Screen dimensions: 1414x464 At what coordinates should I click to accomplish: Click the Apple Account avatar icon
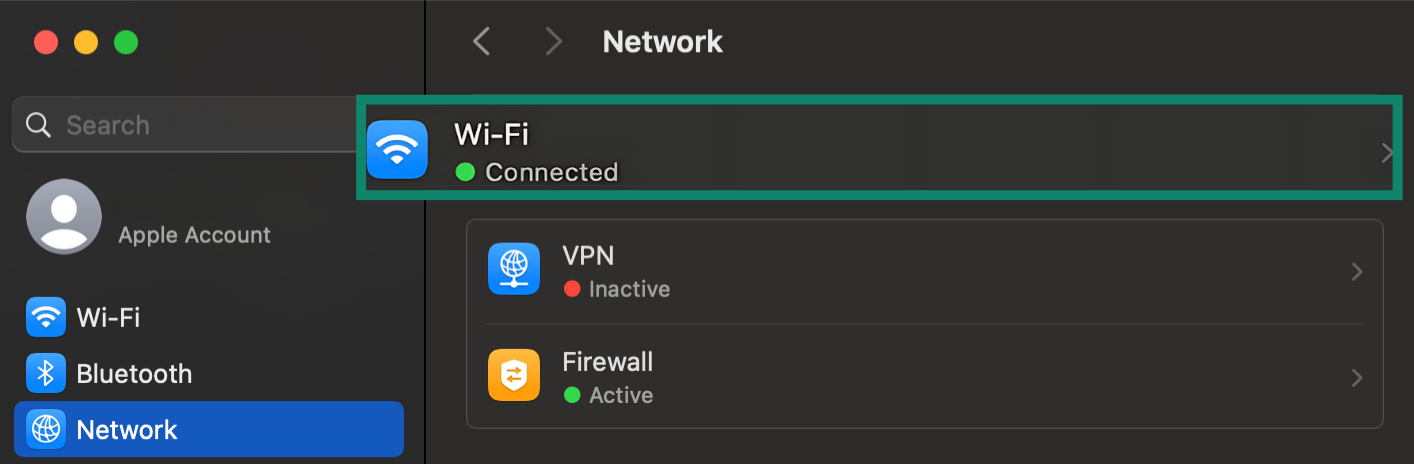click(x=63, y=216)
